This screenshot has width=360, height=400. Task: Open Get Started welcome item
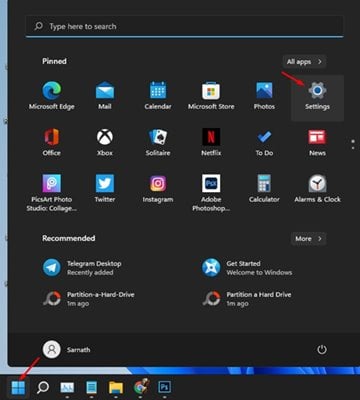(247, 268)
